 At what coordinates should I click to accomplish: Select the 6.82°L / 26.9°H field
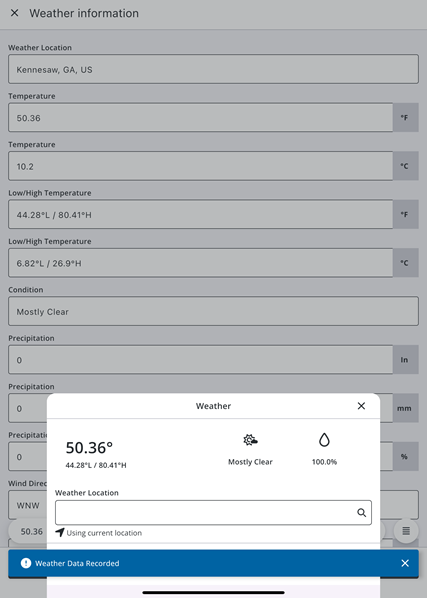point(201,263)
